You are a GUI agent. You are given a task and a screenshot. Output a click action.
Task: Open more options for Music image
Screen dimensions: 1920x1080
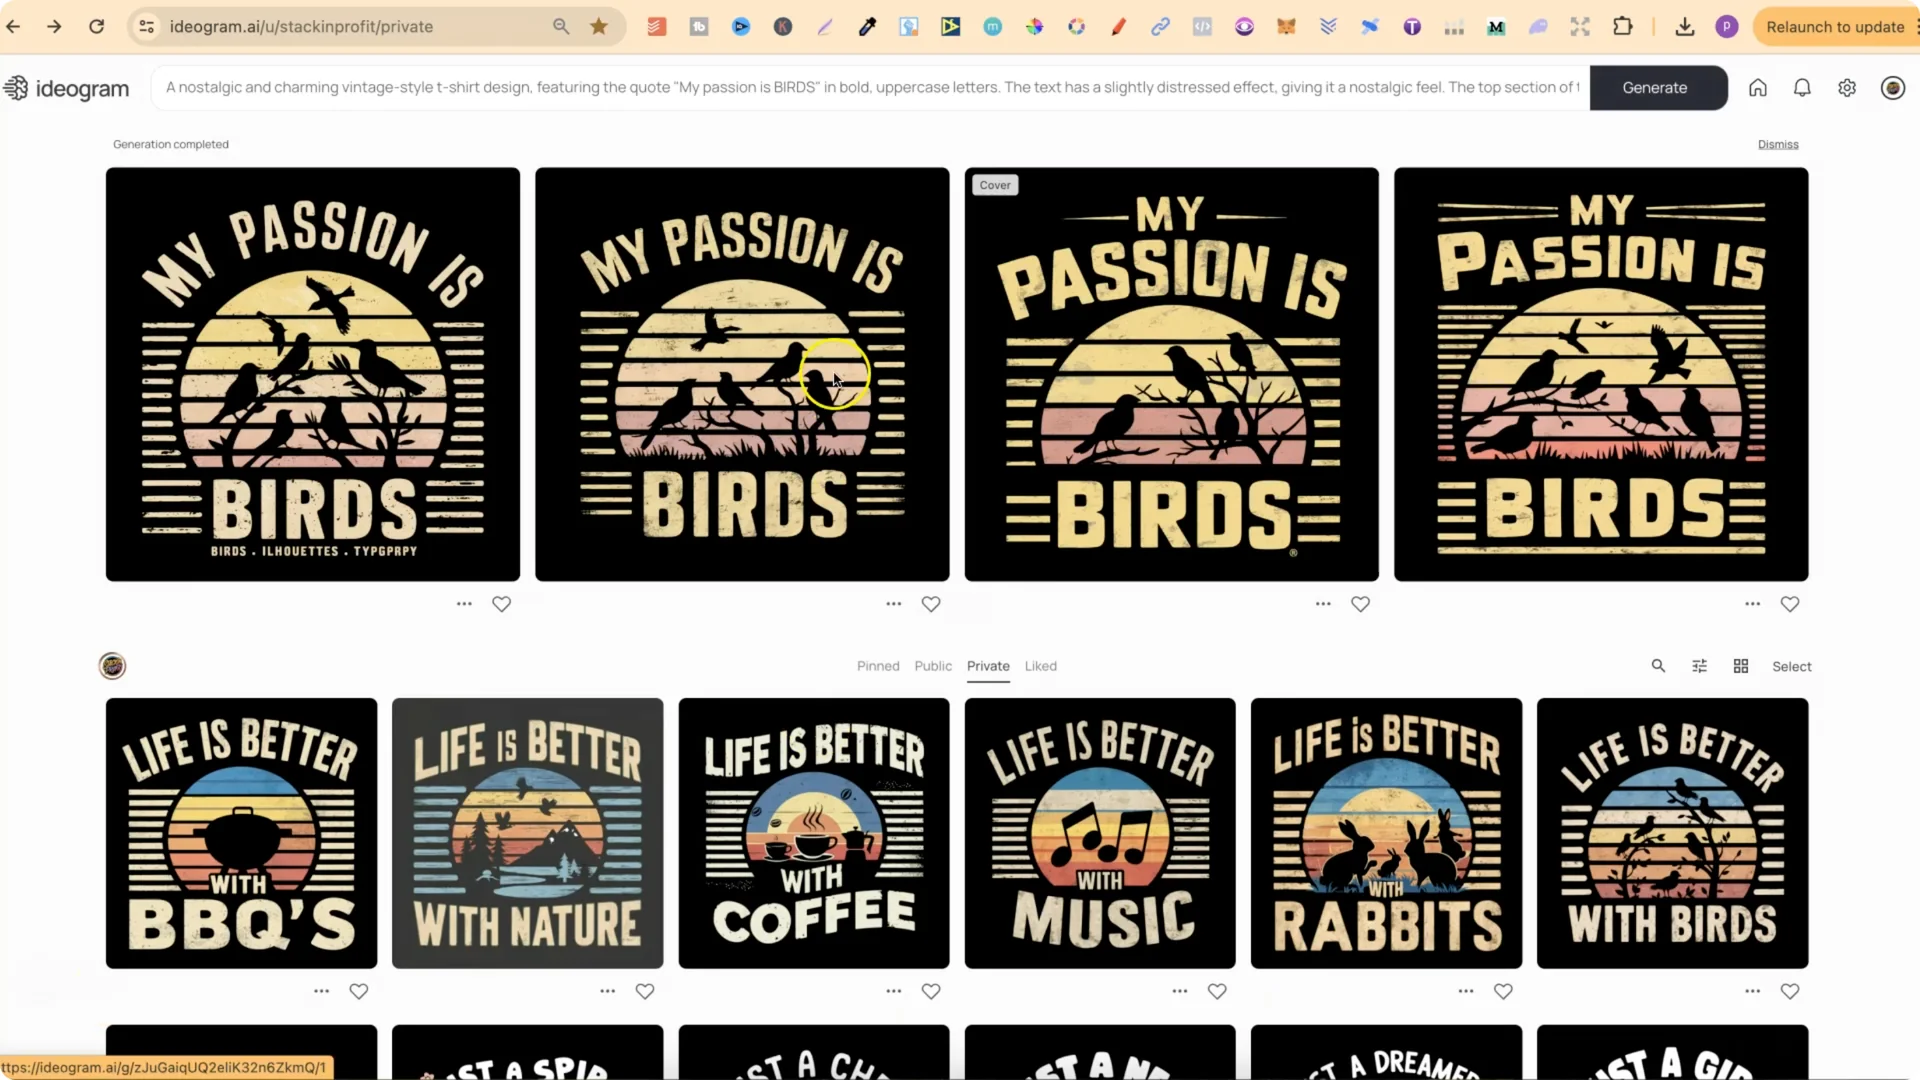pos(1180,991)
